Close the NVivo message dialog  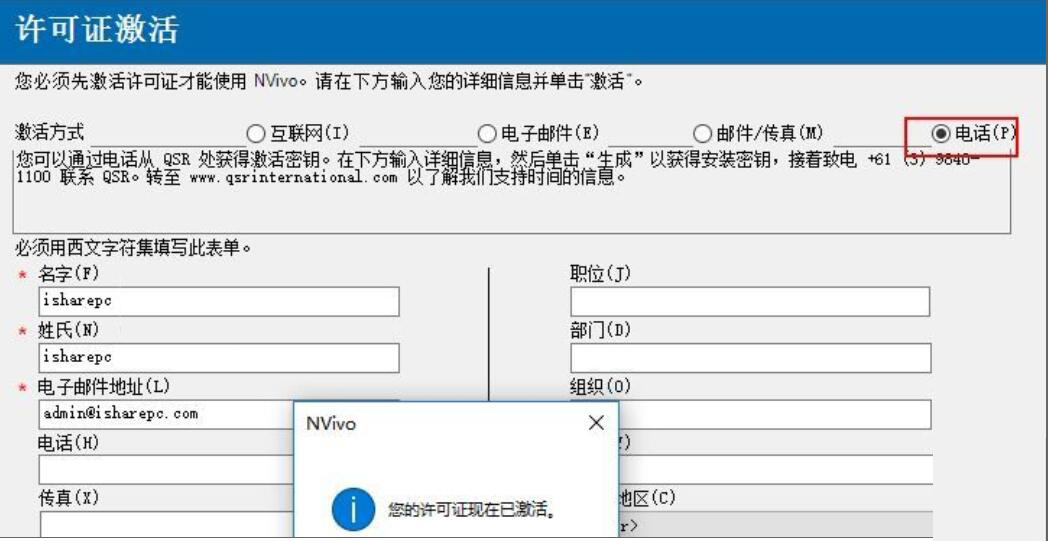point(596,423)
